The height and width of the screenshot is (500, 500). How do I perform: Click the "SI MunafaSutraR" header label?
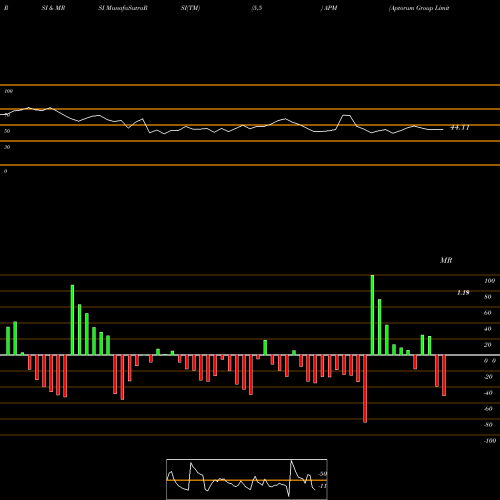(x=123, y=8)
